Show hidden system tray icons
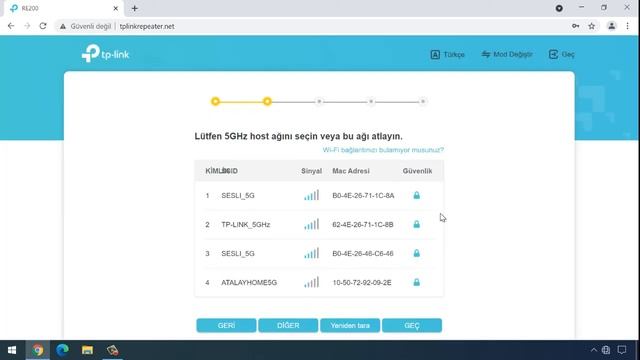Screen dimensions: 640x360 click(593, 350)
